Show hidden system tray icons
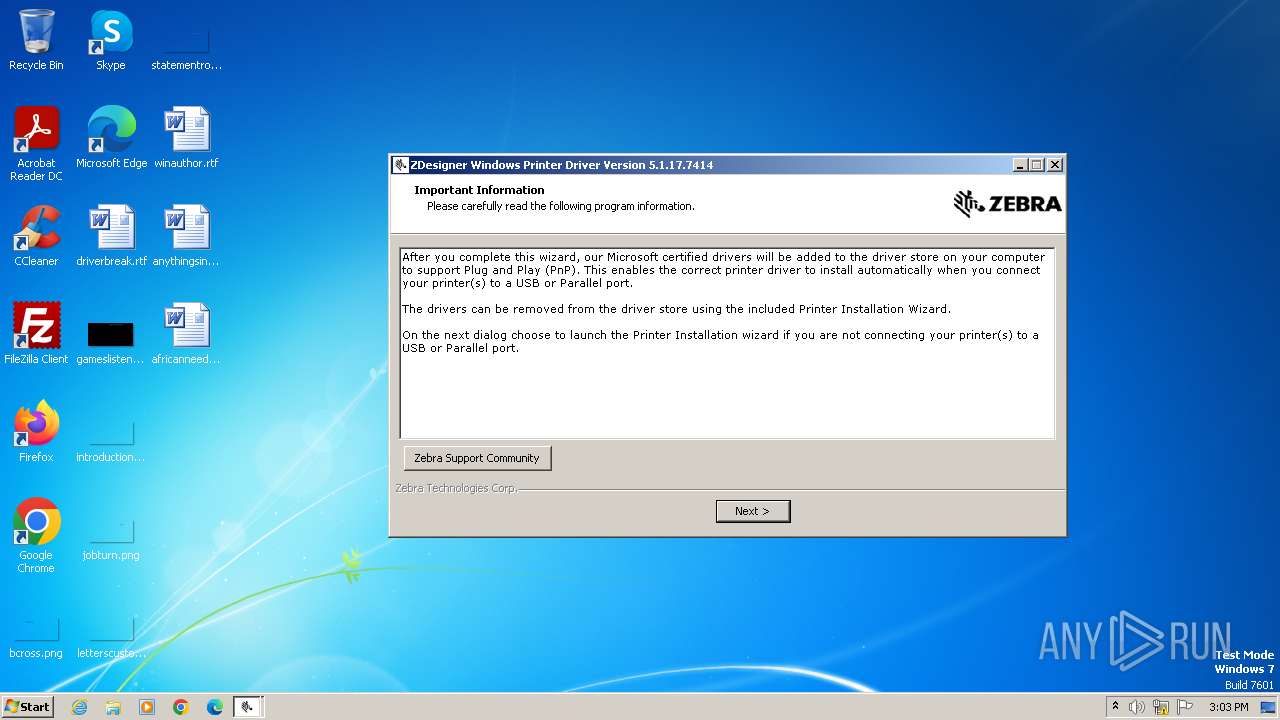This screenshot has height=720, width=1280. 1115,706
